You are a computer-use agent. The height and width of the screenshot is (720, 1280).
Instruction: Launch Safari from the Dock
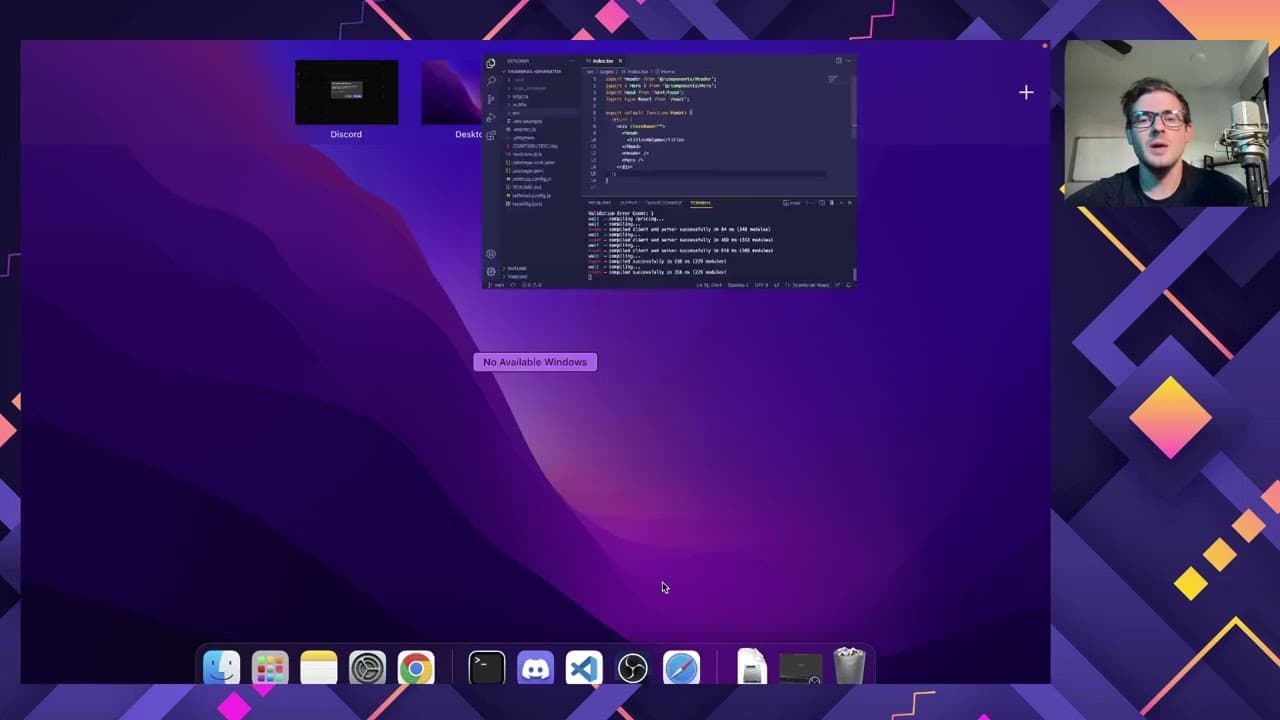click(x=681, y=668)
